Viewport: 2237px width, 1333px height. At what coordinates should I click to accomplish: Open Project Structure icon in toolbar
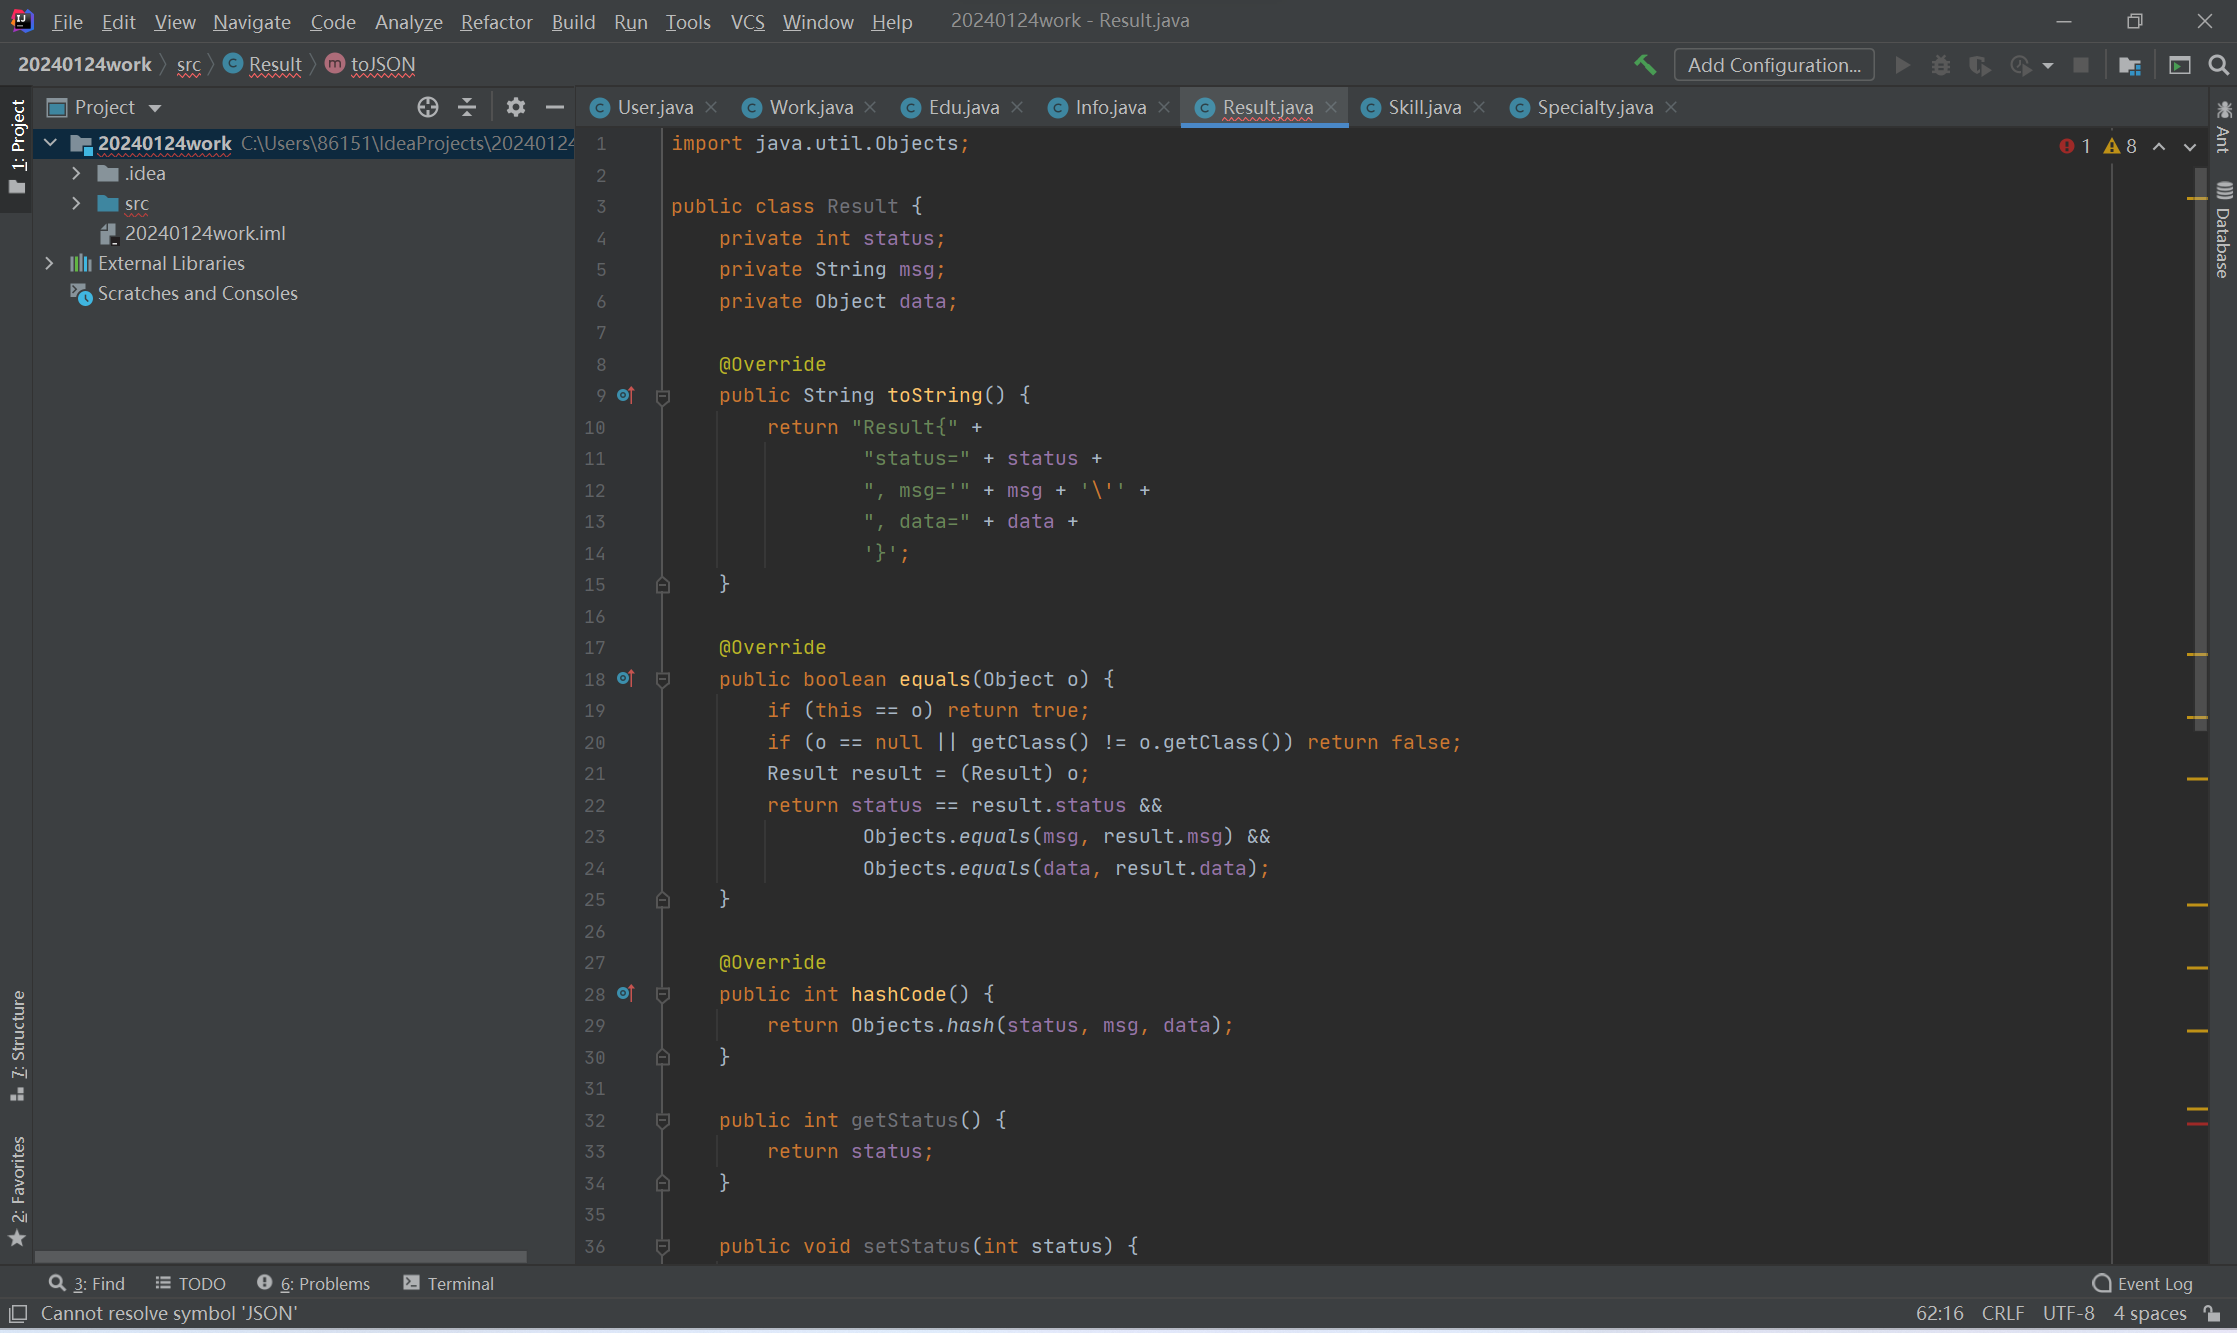tap(2129, 65)
